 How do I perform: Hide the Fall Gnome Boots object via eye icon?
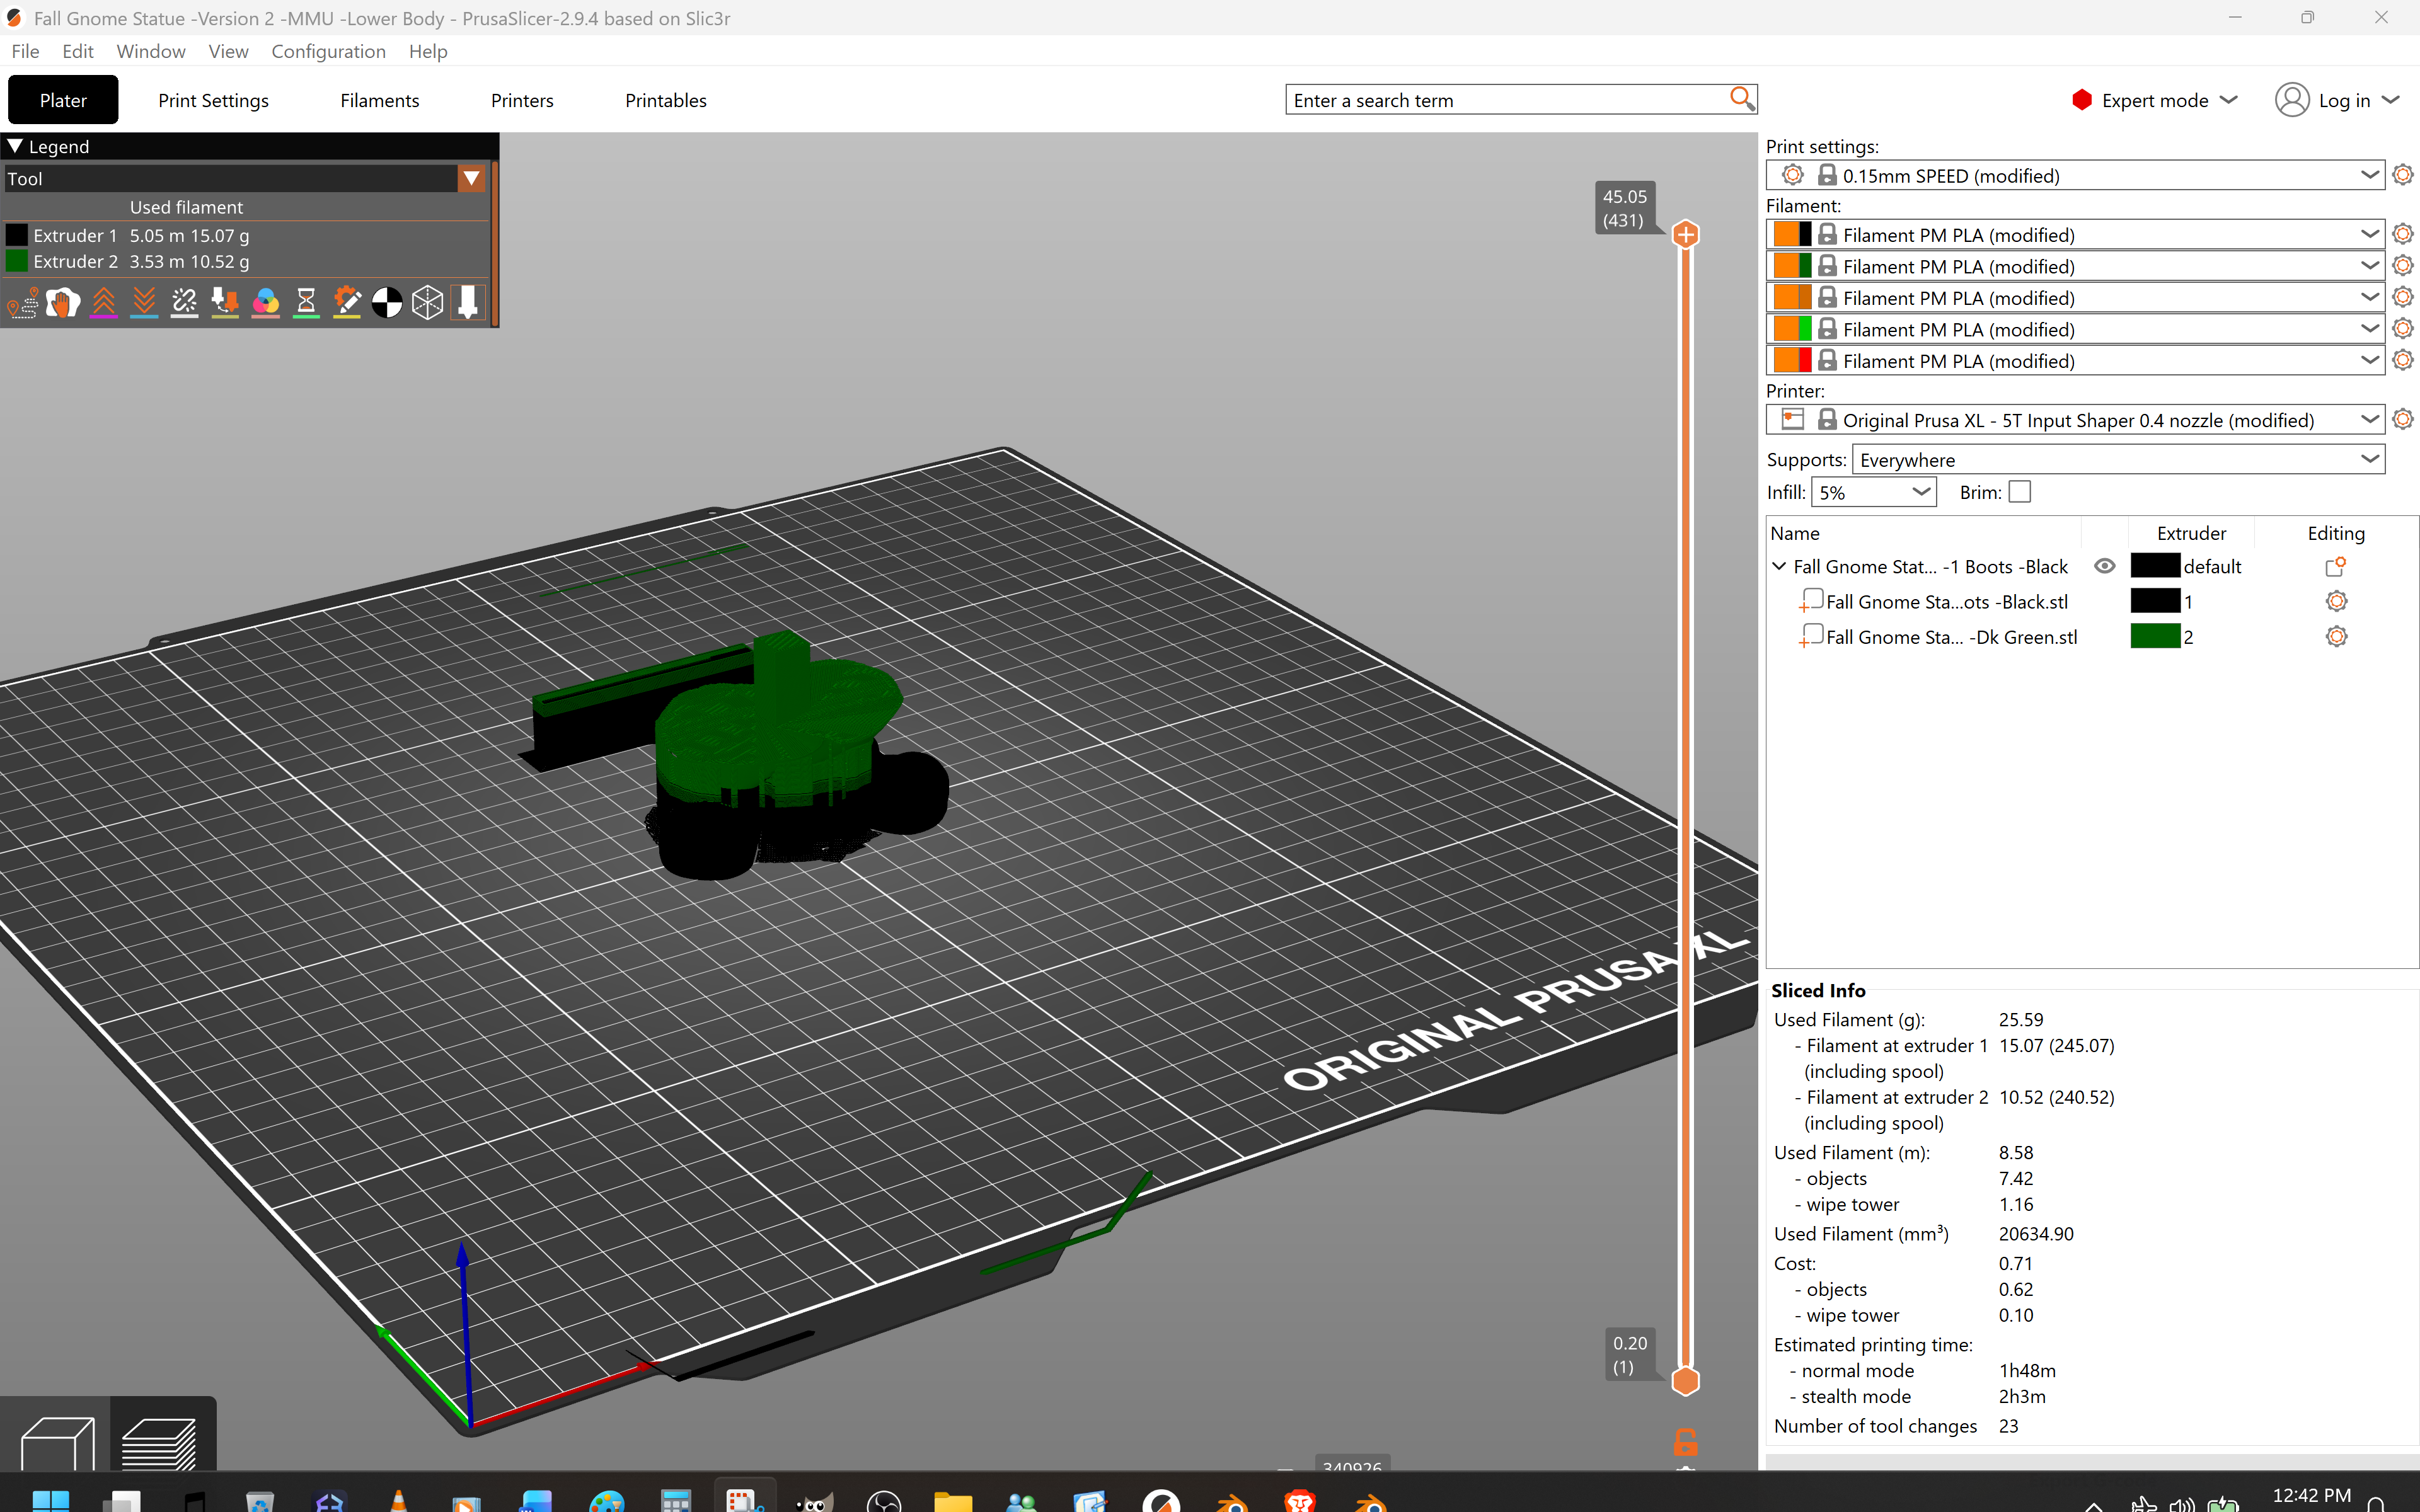click(x=2104, y=566)
